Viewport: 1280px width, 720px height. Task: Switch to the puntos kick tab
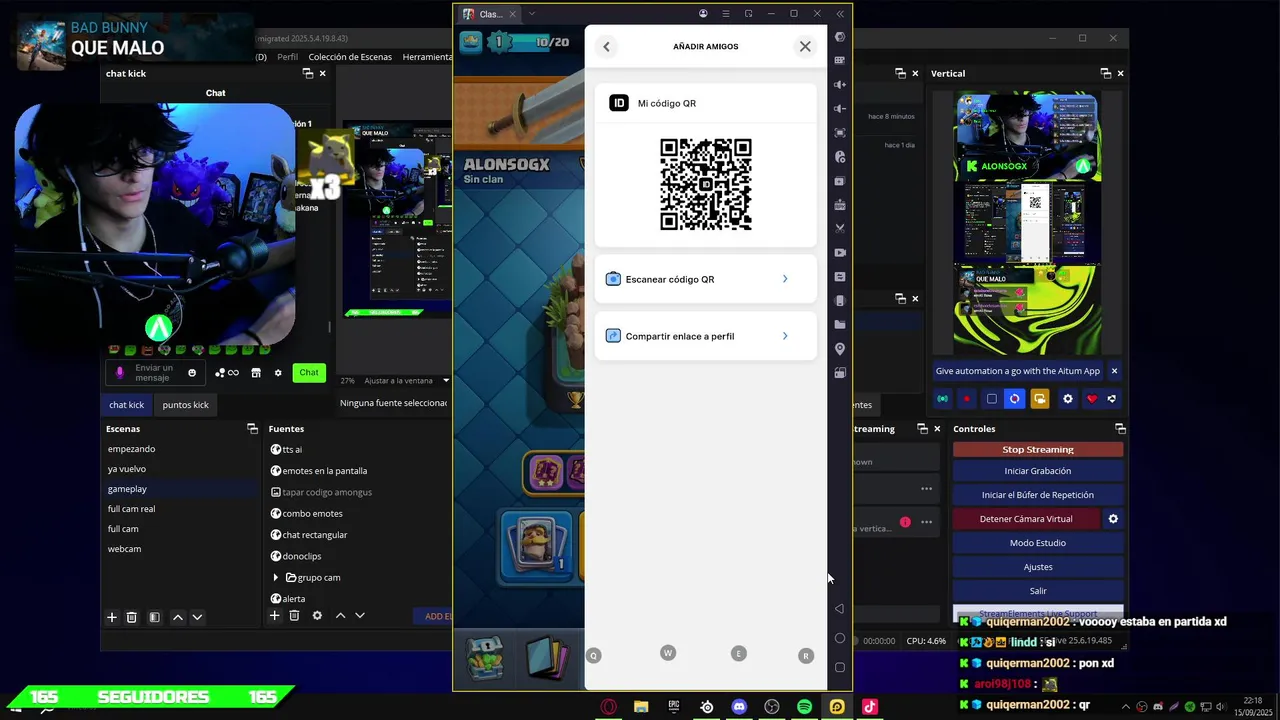pyautogui.click(x=185, y=405)
